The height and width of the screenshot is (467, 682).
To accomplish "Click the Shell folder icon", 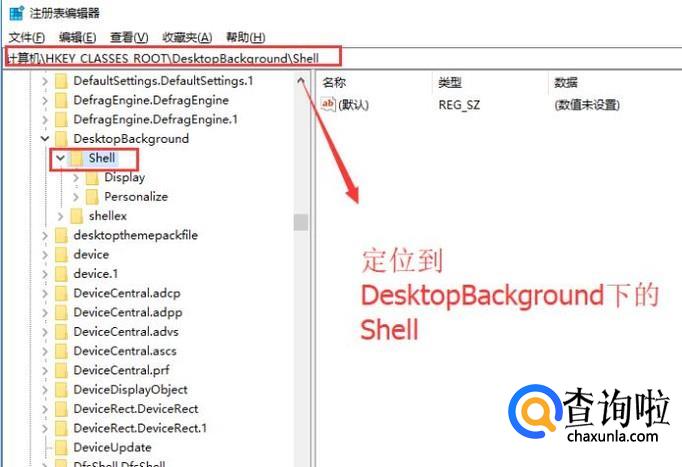I will click(77, 158).
